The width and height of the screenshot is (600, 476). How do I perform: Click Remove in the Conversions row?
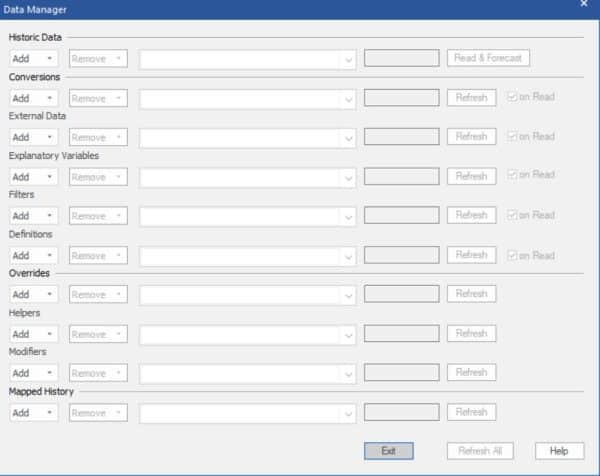[x=98, y=98]
